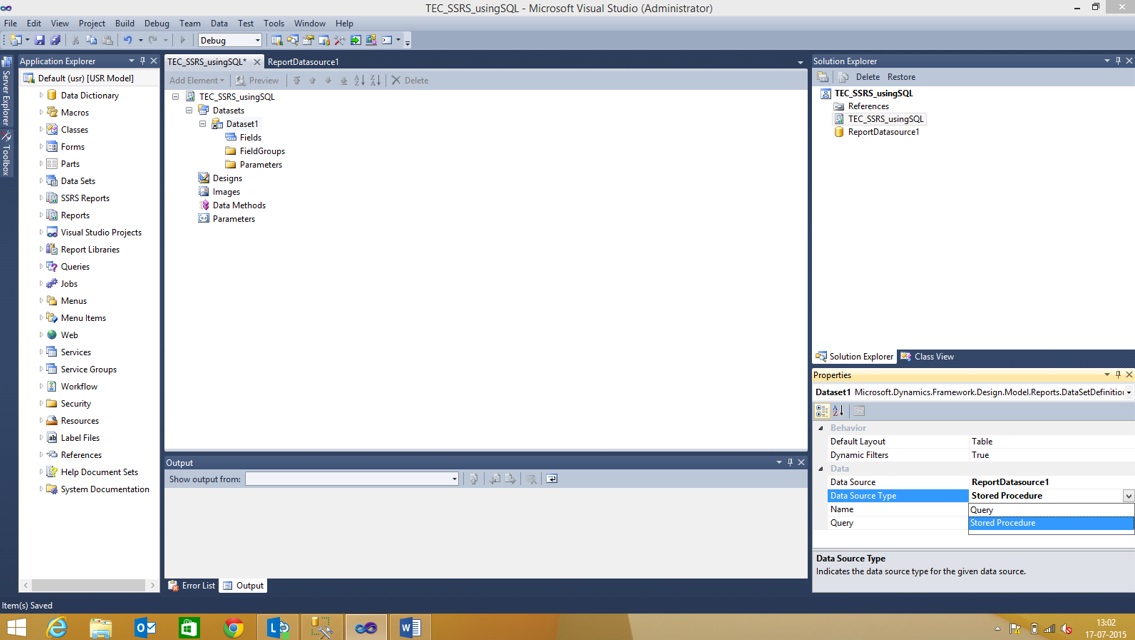This screenshot has height=640, width=1135.
Task: Open the Team menu
Action: coord(189,23)
